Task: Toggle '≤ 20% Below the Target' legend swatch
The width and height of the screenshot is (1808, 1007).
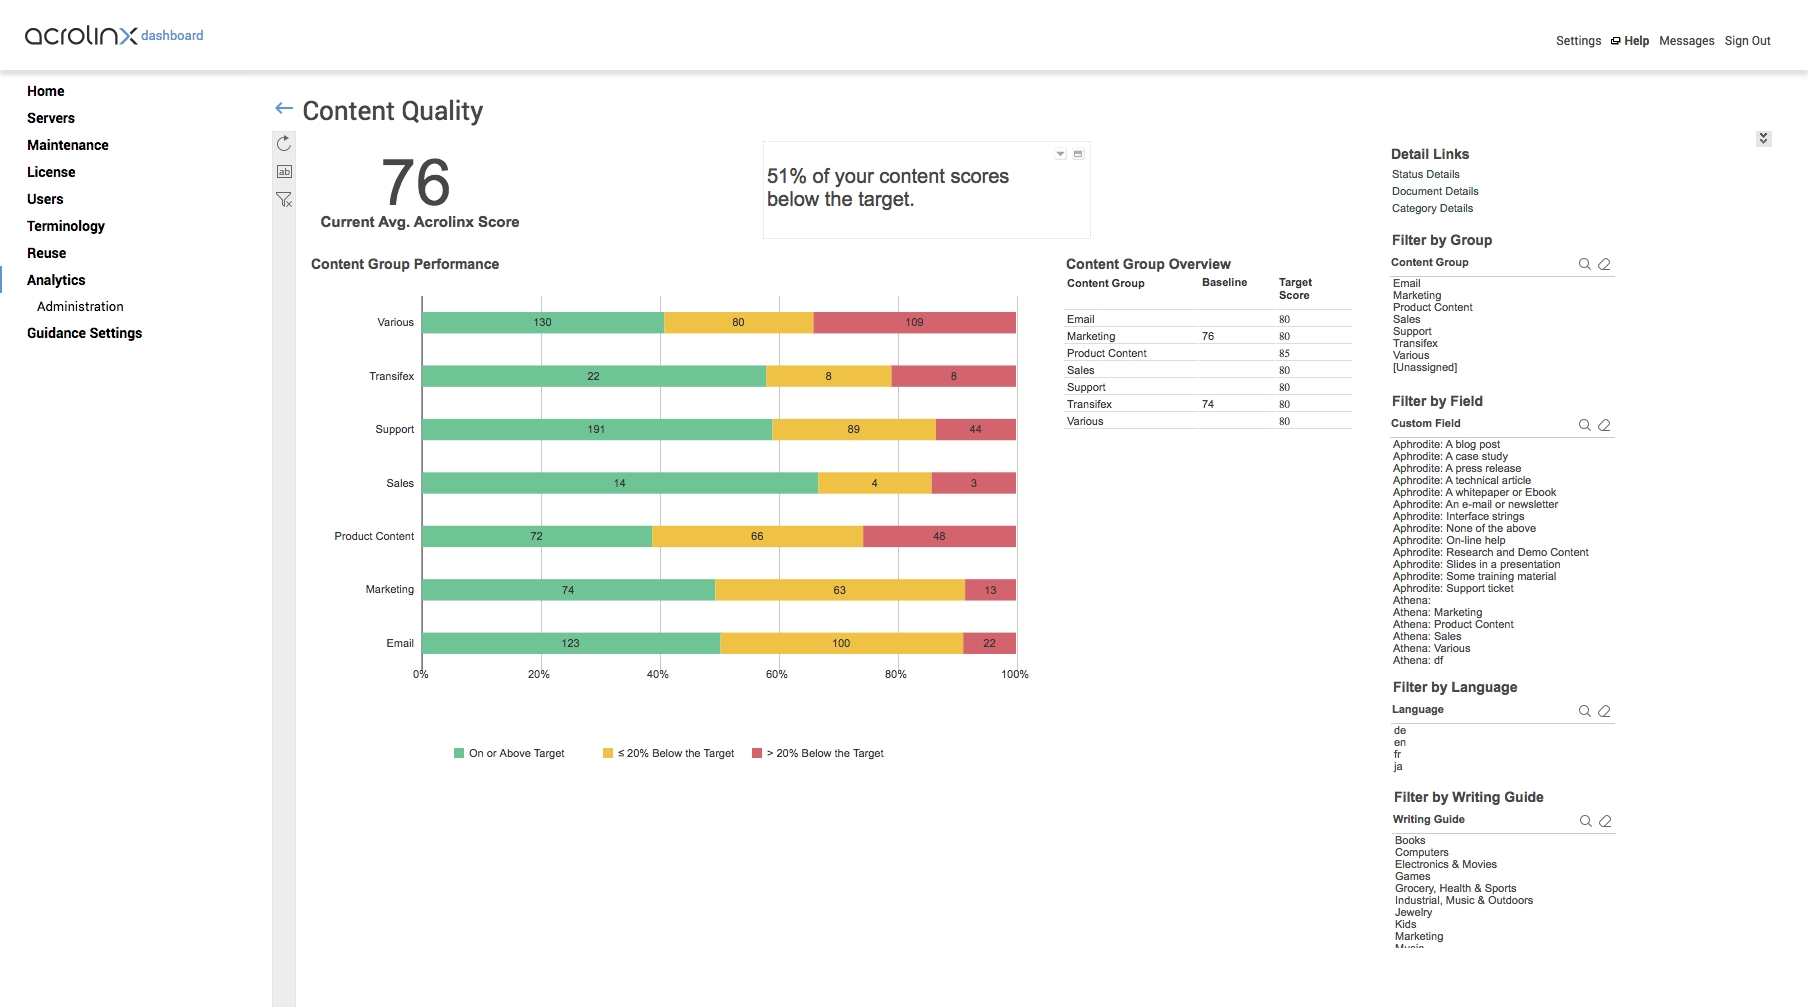Action: [x=608, y=753]
